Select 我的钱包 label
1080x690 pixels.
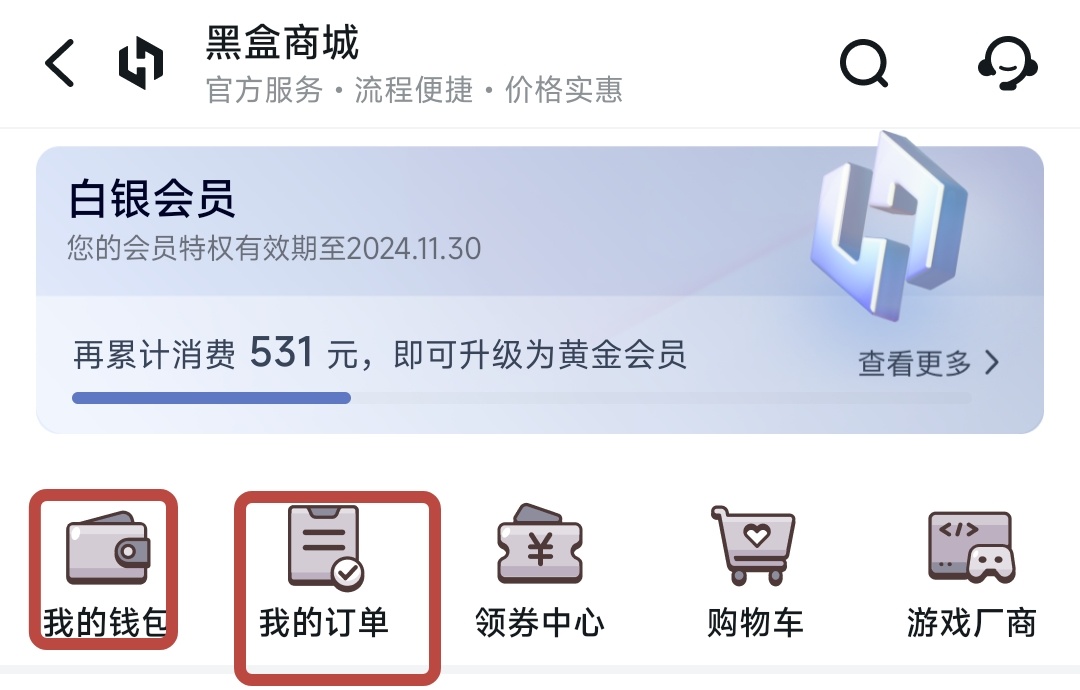pyautogui.click(x=105, y=623)
